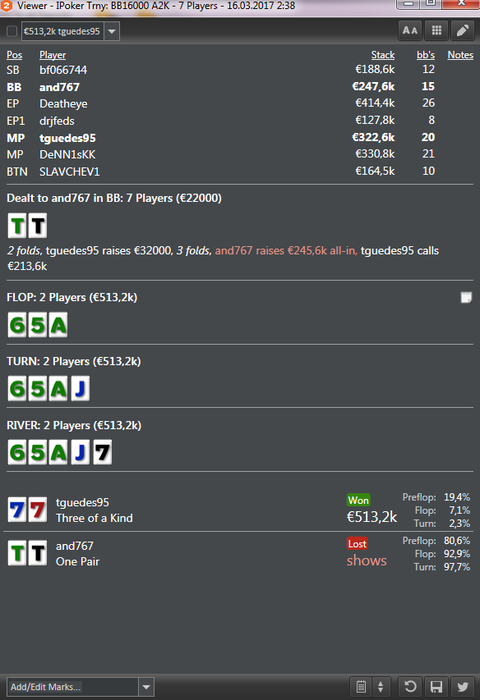The height and width of the screenshot is (700, 480).
Task: Share hand via Twitter icon
Action: point(463,686)
